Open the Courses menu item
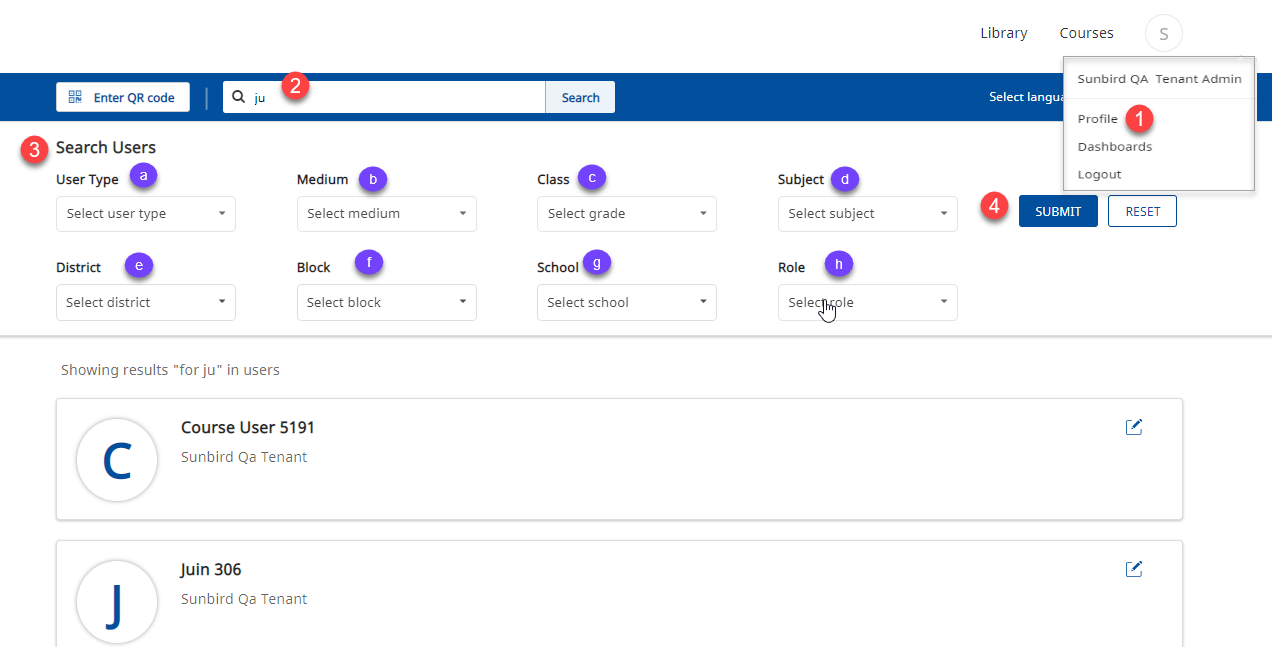 (x=1086, y=32)
